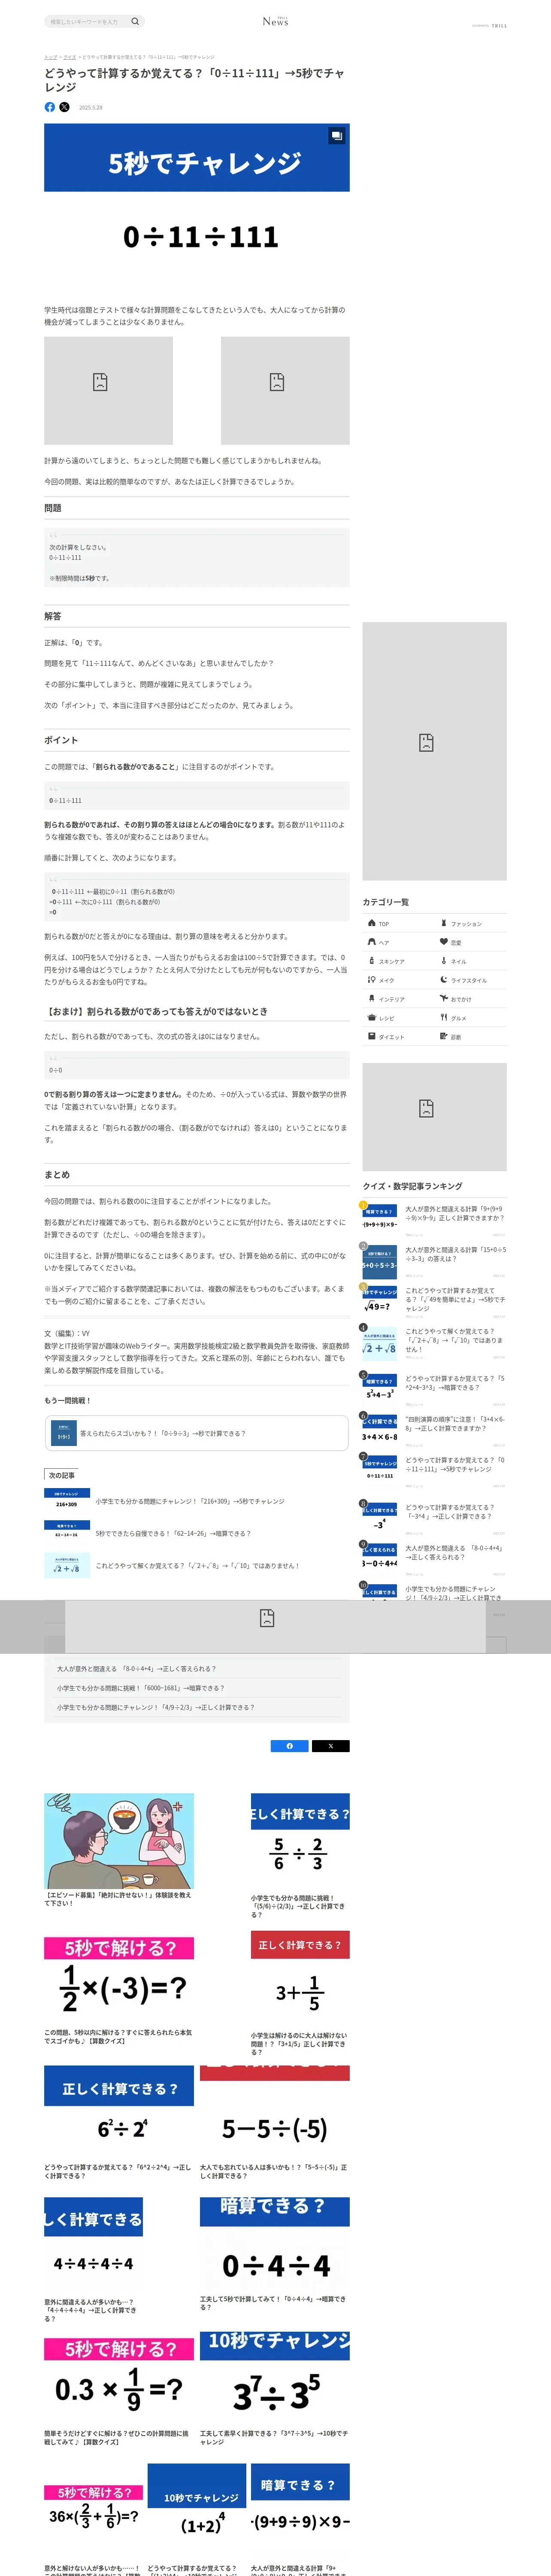Open the 3+1/5 quiz card
This screenshot has width=551, height=2576.
click(x=300, y=1992)
